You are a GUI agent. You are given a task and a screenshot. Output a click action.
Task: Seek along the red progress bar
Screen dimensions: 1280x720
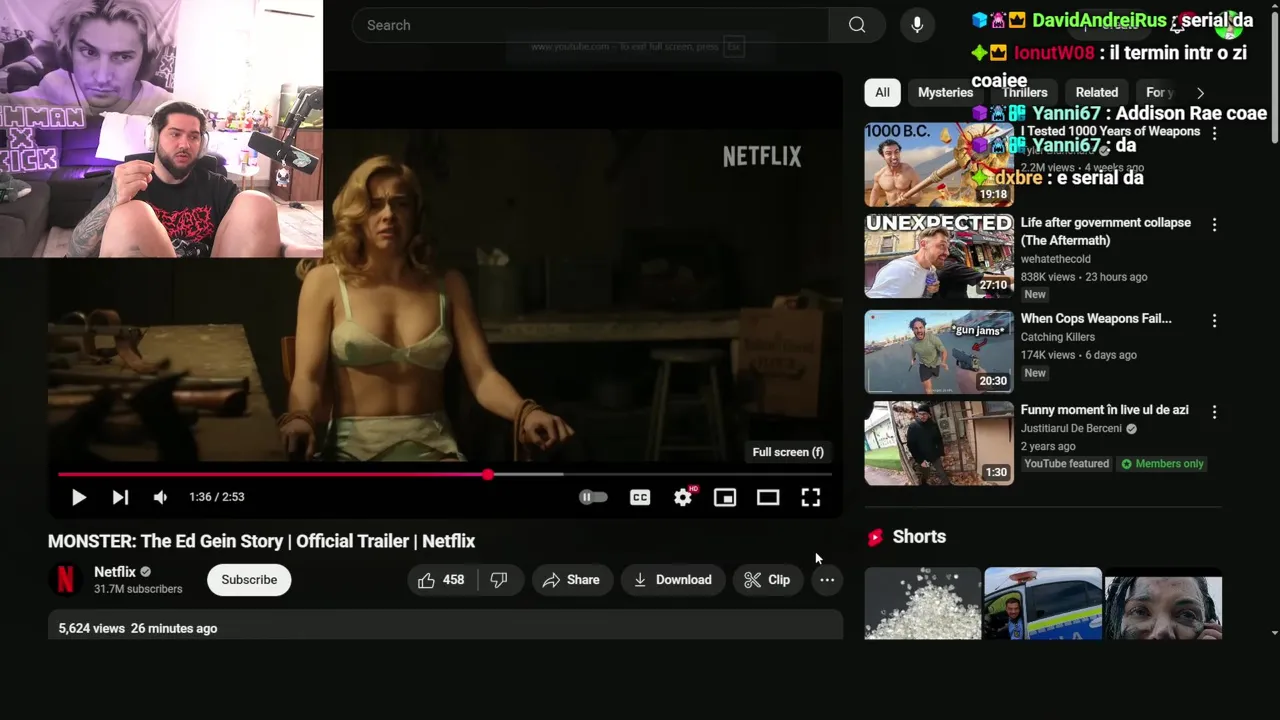coord(445,475)
